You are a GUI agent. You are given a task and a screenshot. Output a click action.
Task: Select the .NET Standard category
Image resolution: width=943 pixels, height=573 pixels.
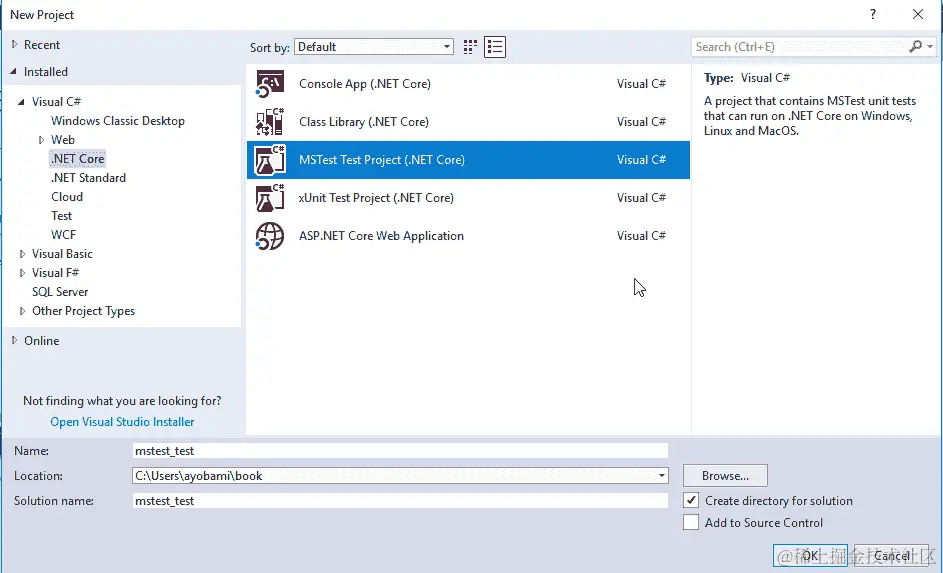point(88,178)
